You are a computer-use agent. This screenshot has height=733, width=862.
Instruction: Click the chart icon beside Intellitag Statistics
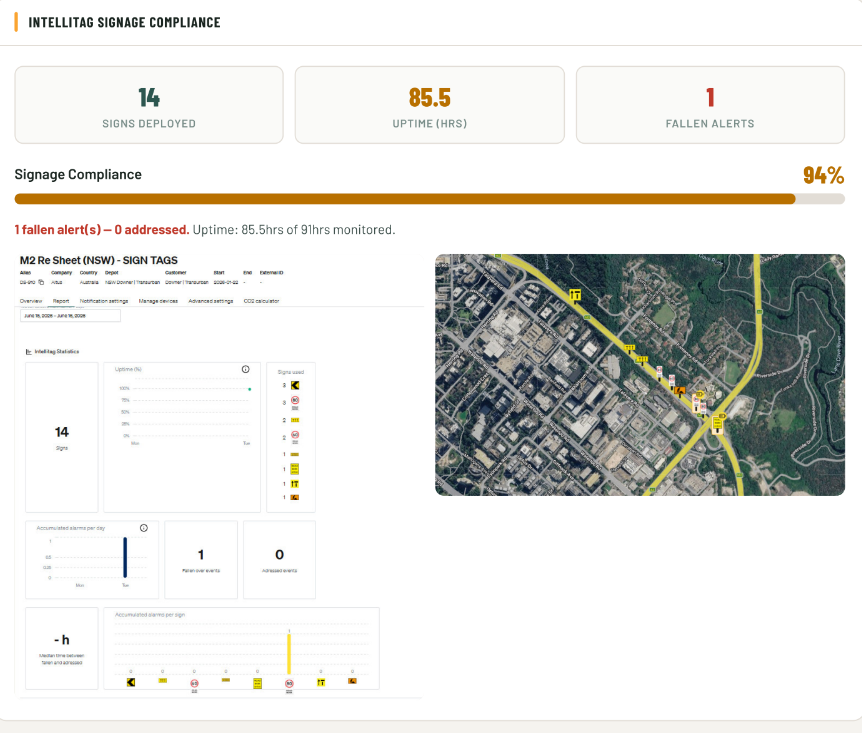click(x=29, y=351)
